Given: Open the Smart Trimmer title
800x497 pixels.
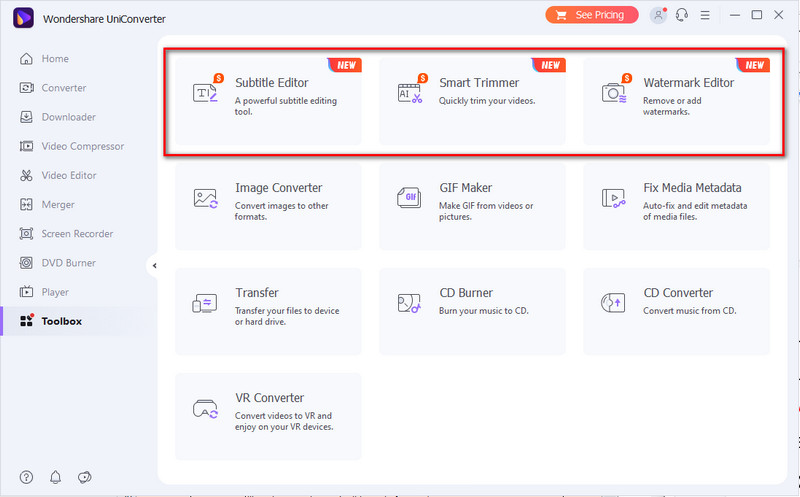Looking at the screenshot, I should tap(479, 83).
